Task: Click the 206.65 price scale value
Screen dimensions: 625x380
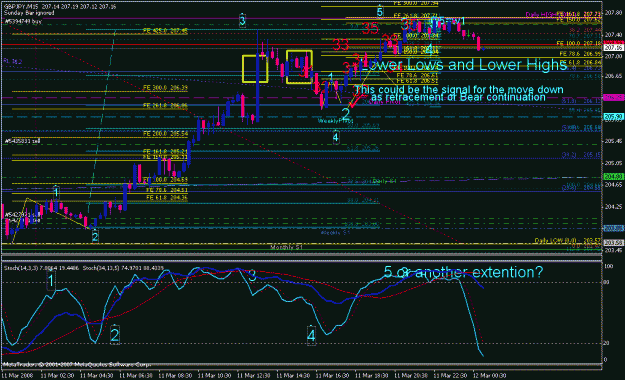Action: pos(613,76)
